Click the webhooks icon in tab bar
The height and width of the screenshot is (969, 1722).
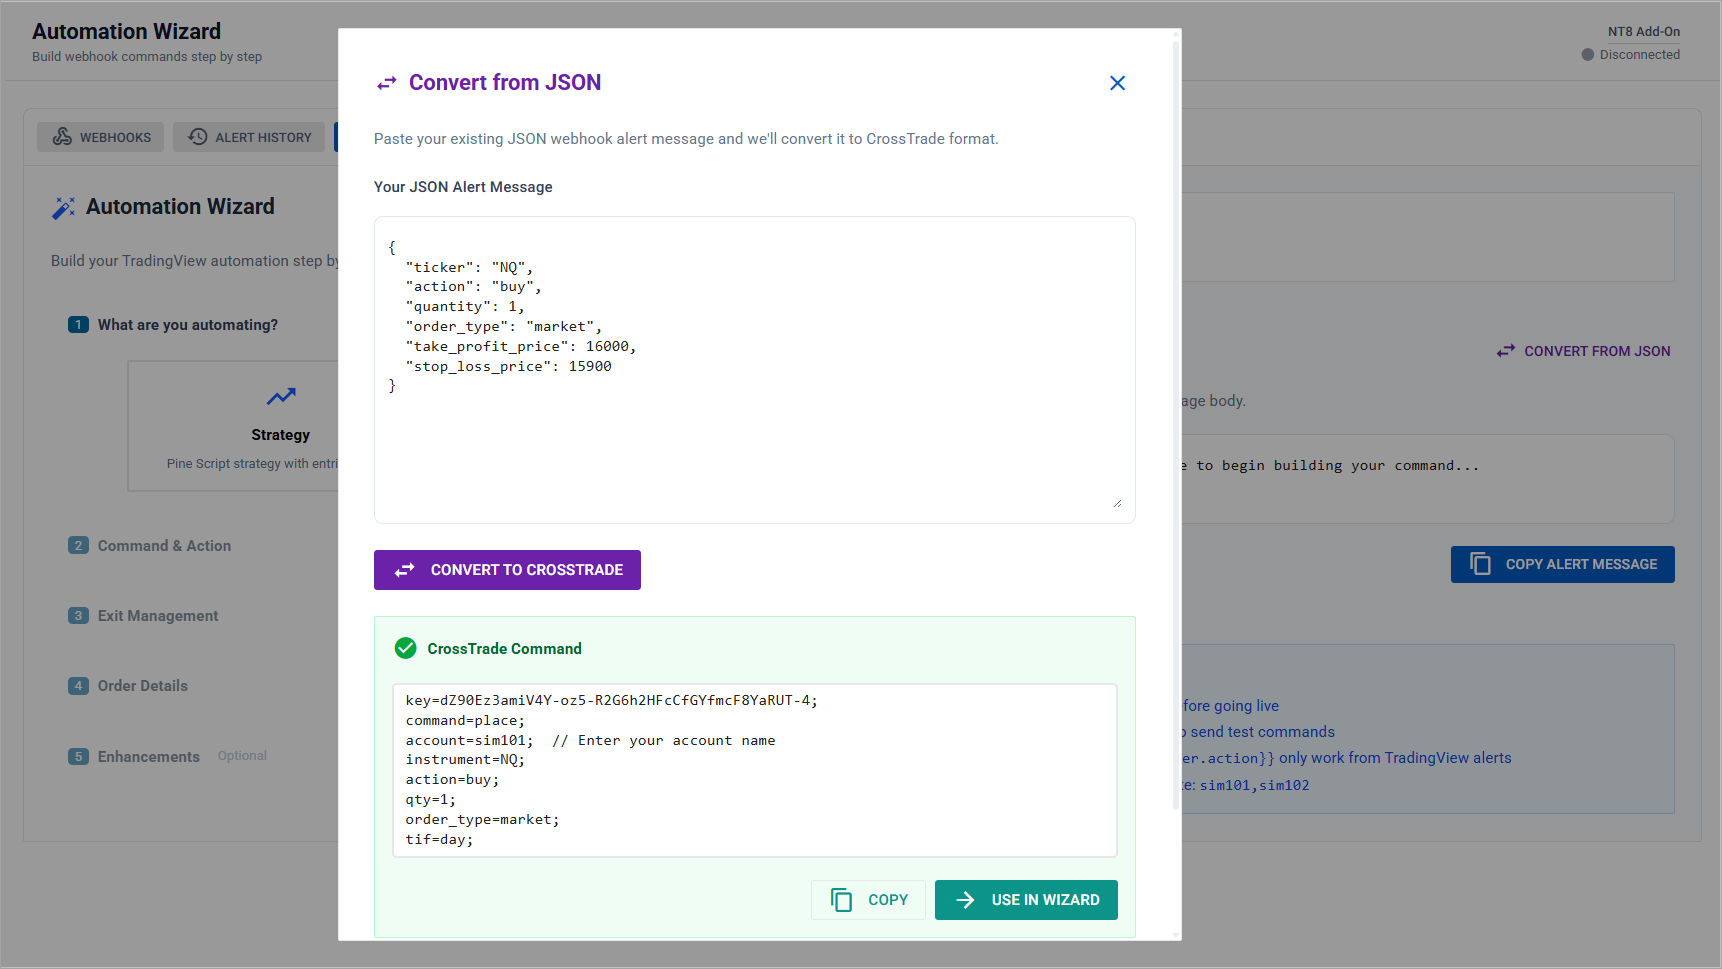pos(62,137)
